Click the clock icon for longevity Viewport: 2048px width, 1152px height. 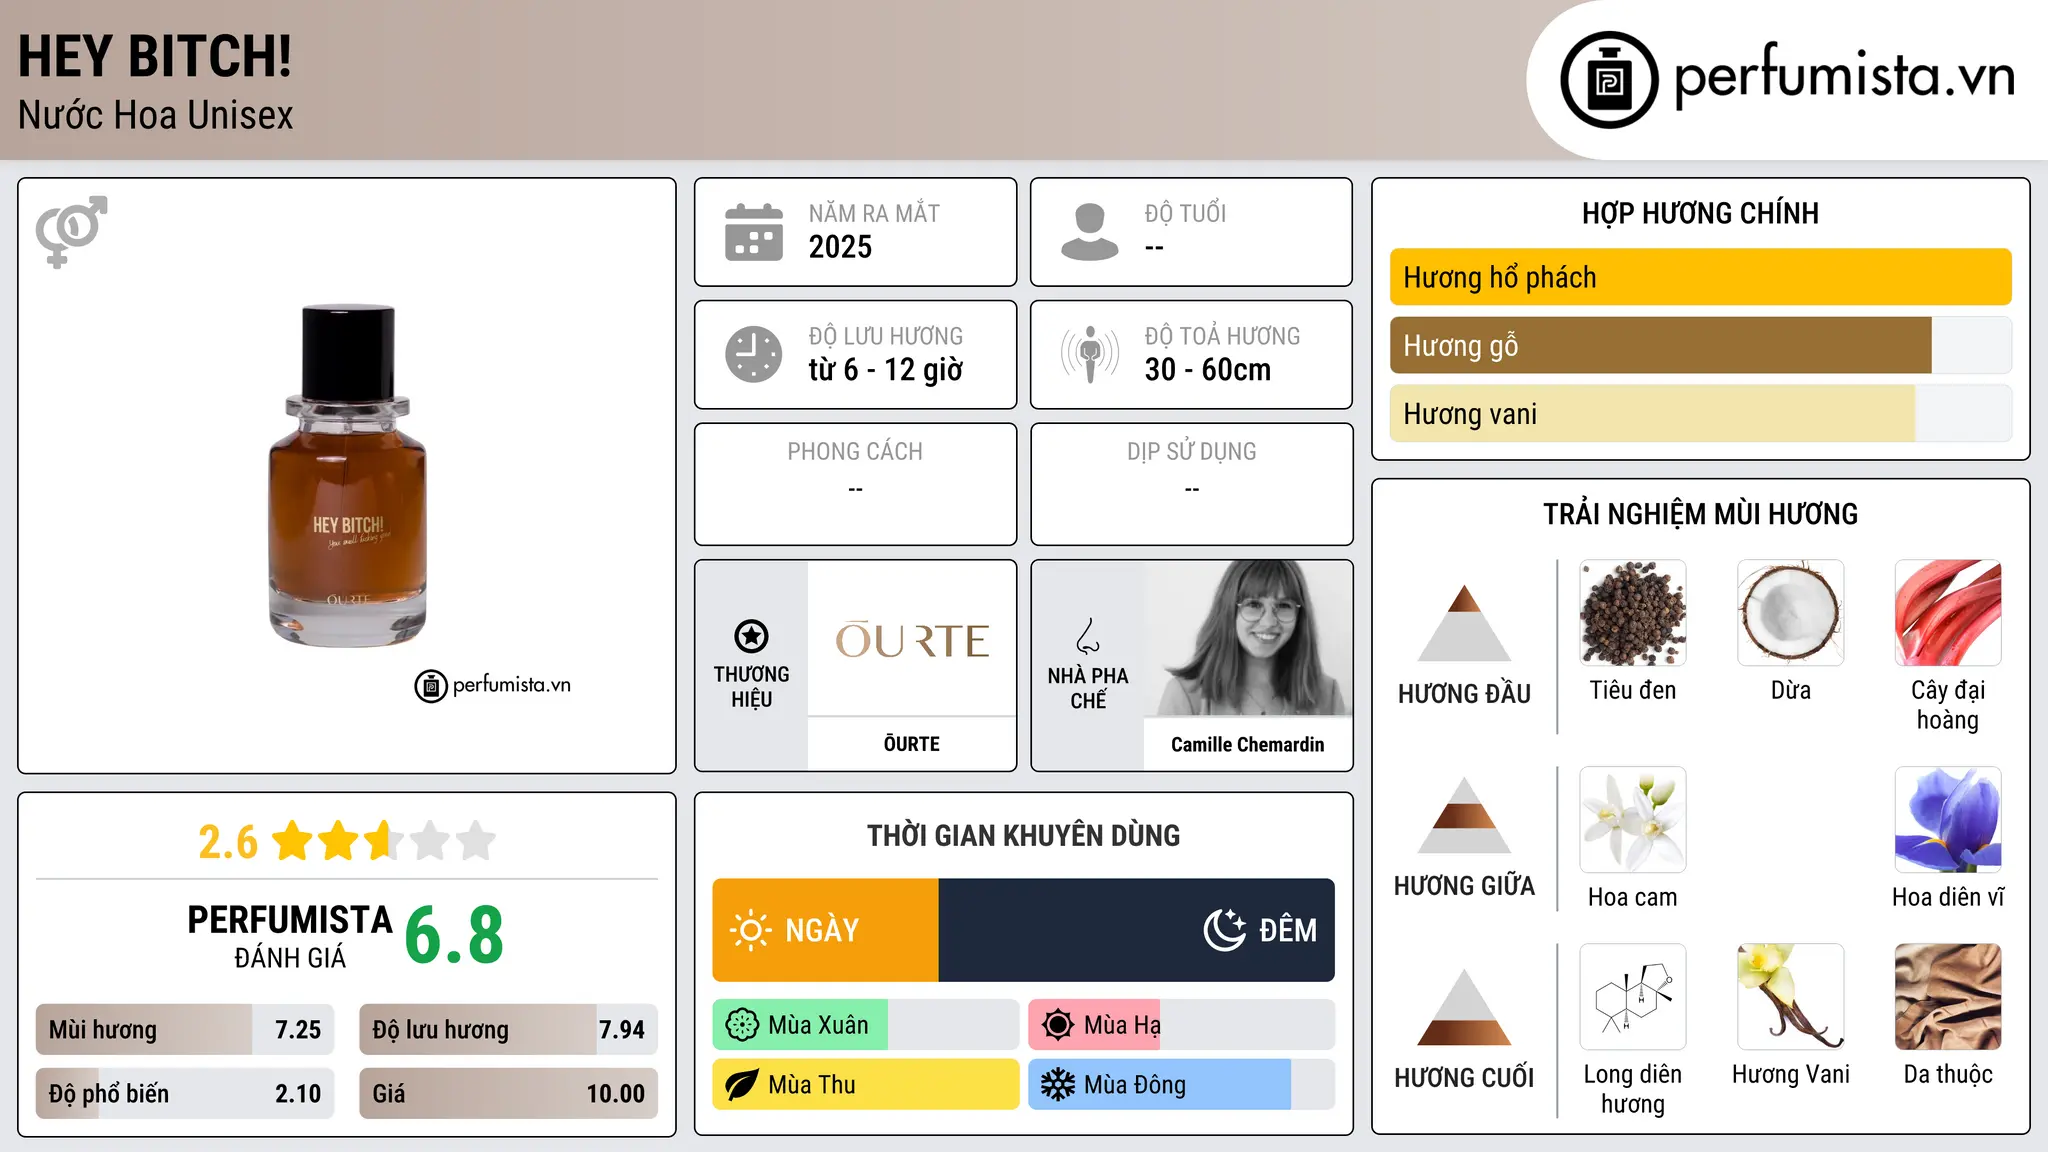point(754,354)
